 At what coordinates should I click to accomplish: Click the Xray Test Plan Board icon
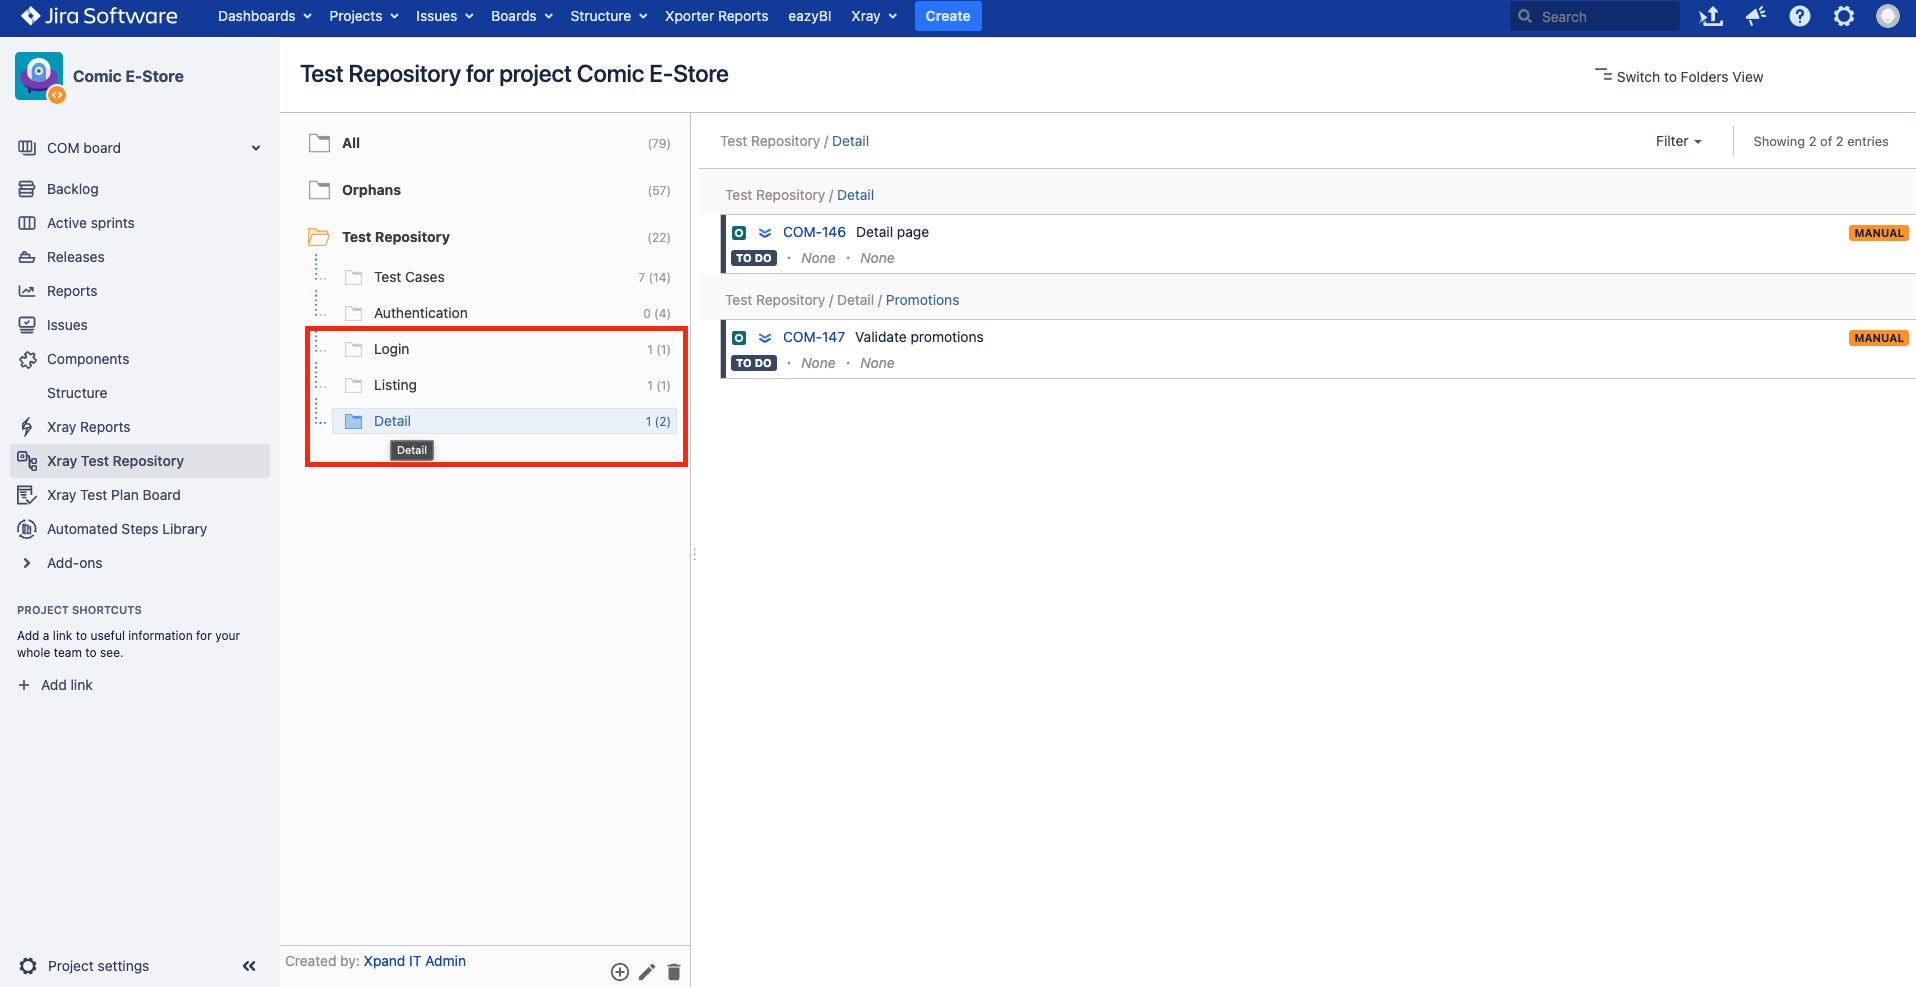tap(27, 495)
